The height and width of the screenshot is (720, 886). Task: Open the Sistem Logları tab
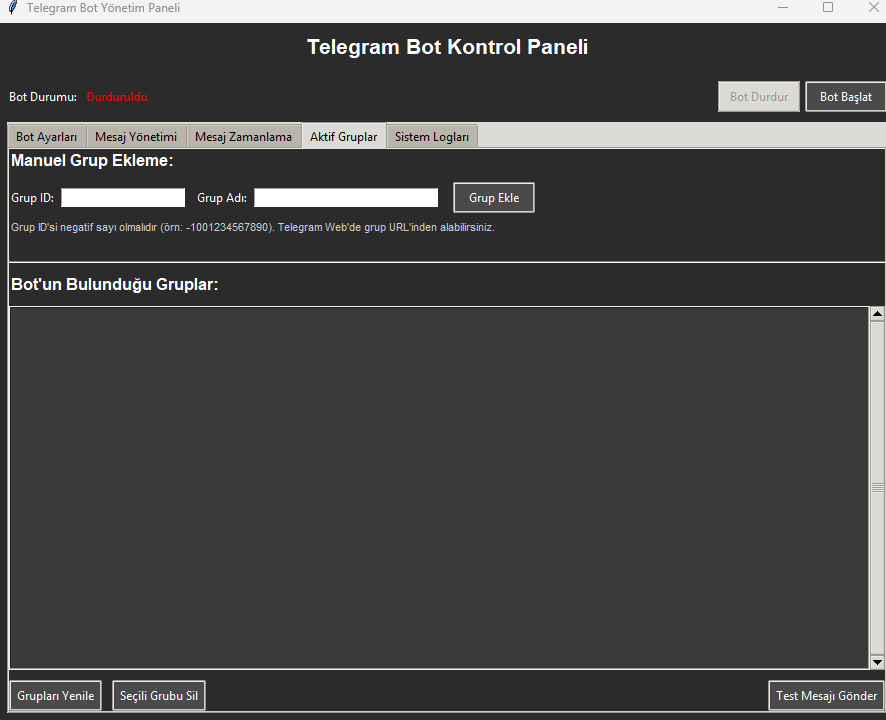point(431,137)
